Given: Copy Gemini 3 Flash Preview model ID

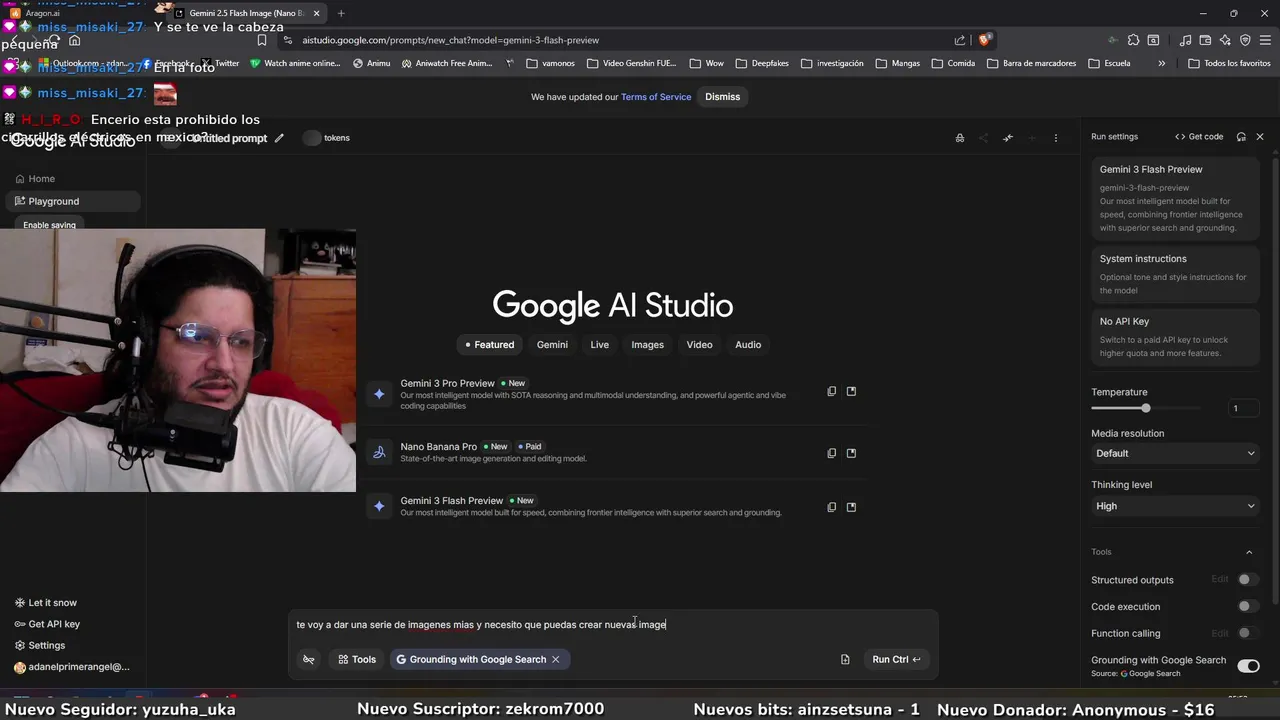Looking at the screenshot, I should [832, 507].
